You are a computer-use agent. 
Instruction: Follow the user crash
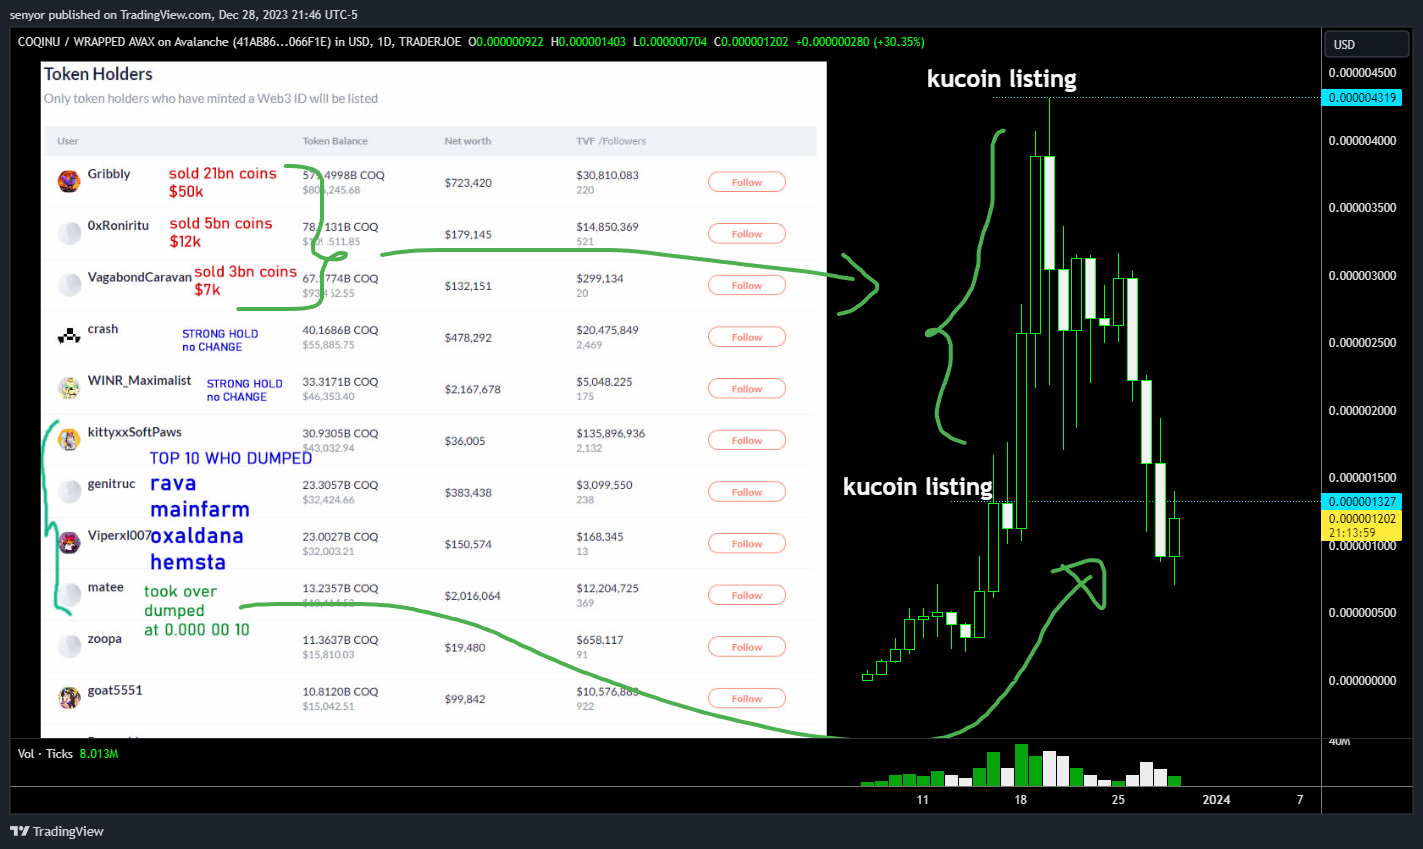746,337
